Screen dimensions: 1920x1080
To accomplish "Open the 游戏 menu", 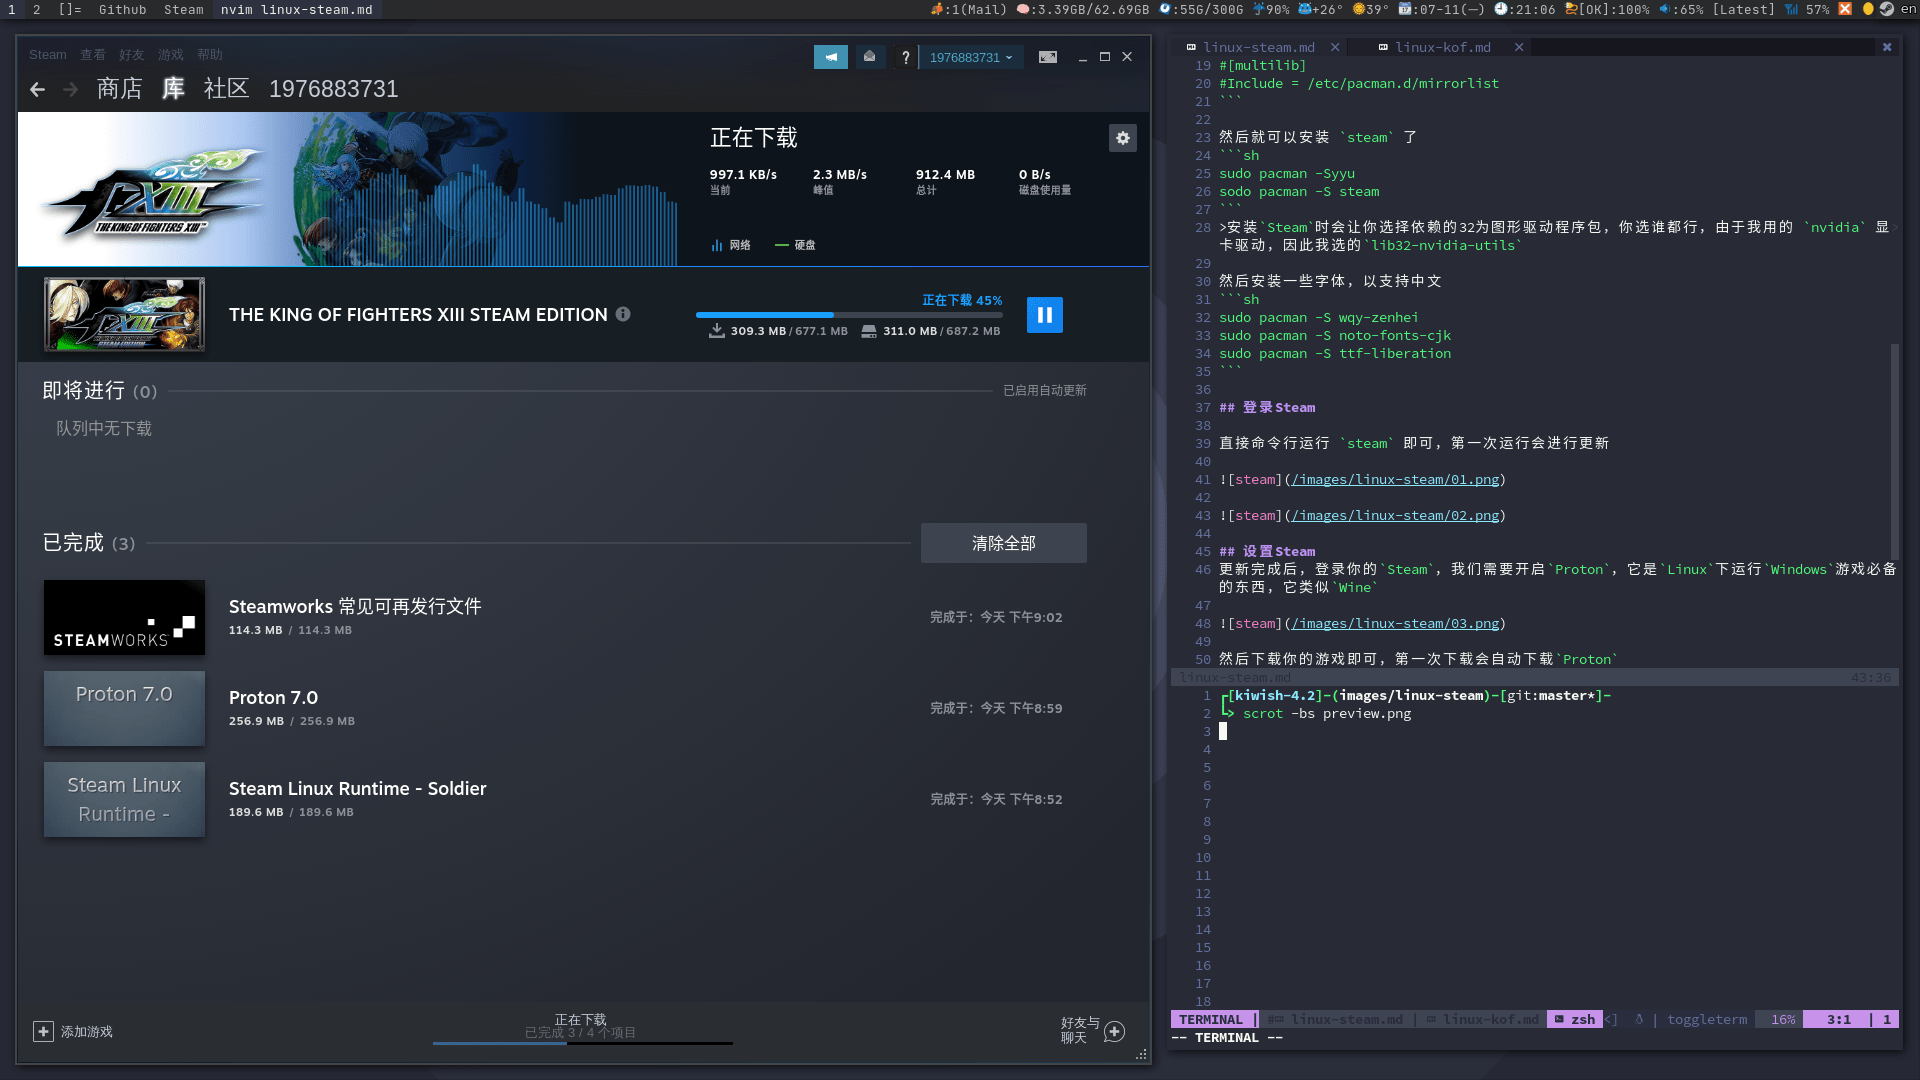I will (171, 55).
